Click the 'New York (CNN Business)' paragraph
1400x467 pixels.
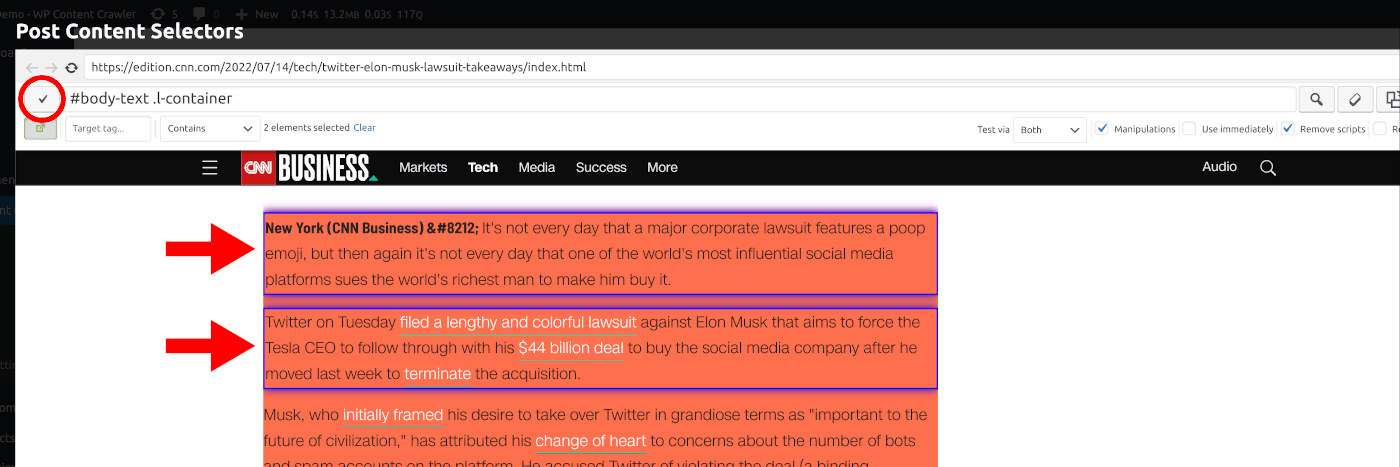pyautogui.click(x=600, y=253)
